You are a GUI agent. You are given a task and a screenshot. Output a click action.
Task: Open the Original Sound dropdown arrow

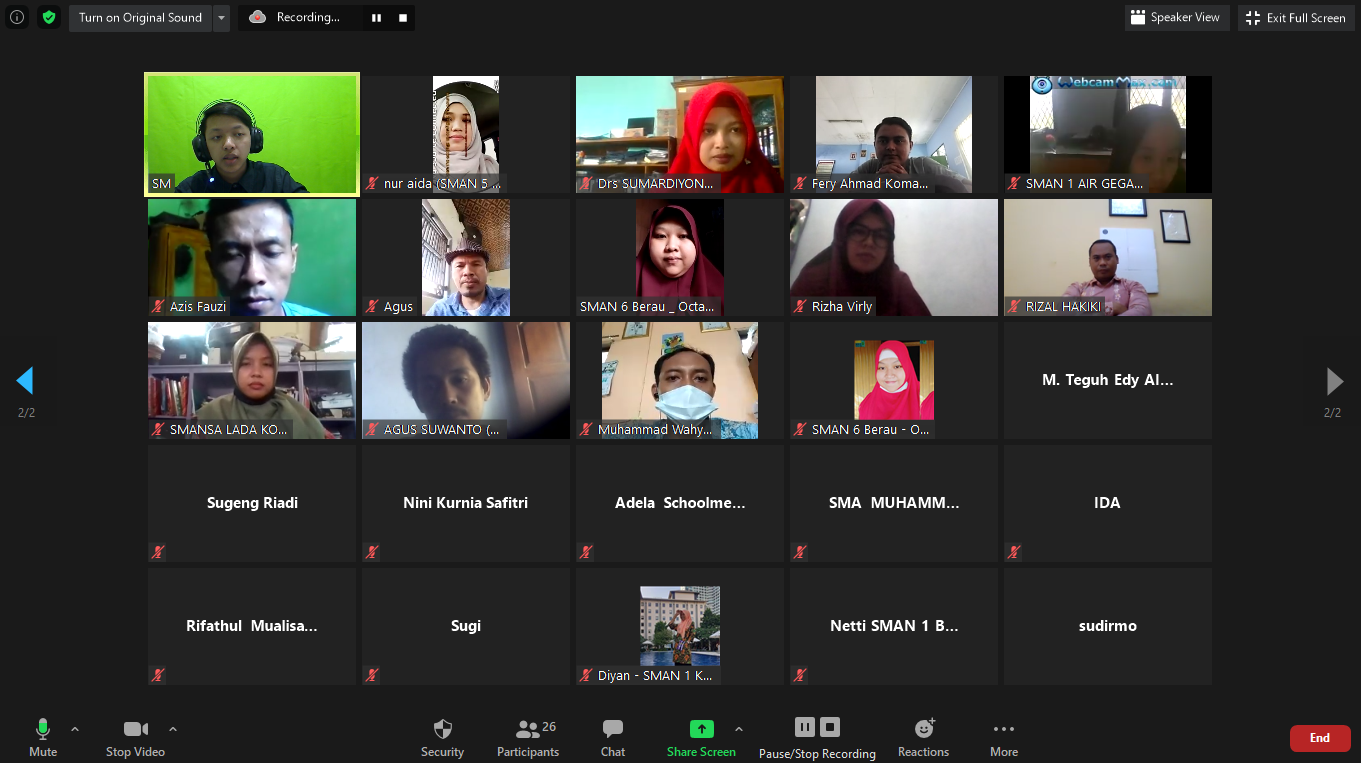(222, 17)
